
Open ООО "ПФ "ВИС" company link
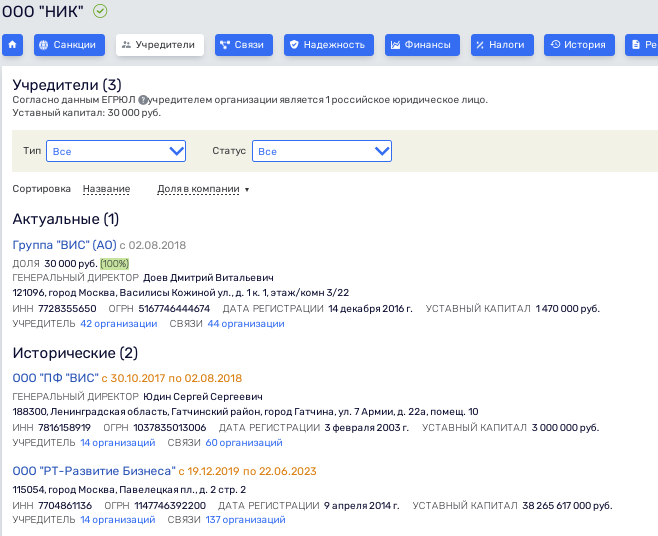(x=55, y=378)
